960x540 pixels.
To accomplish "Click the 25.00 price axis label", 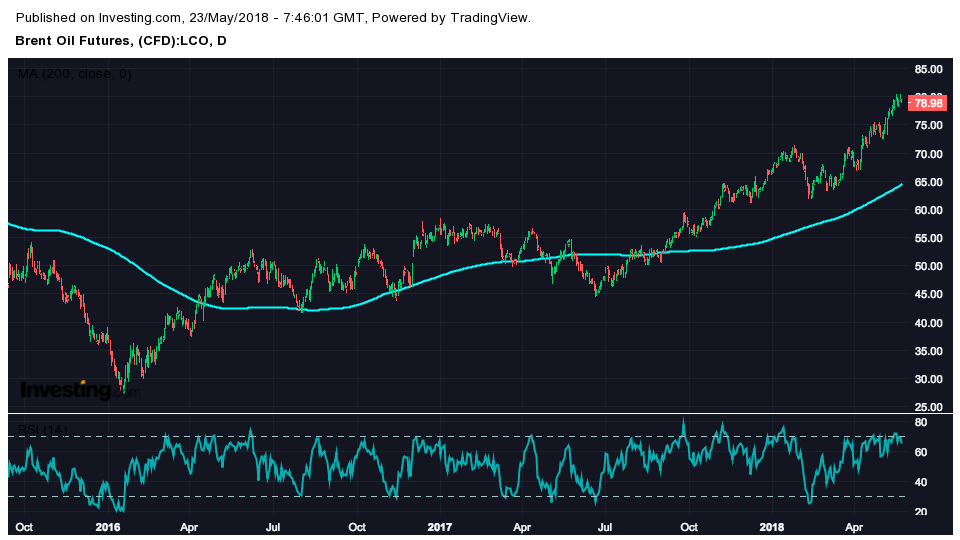I will (x=928, y=407).
